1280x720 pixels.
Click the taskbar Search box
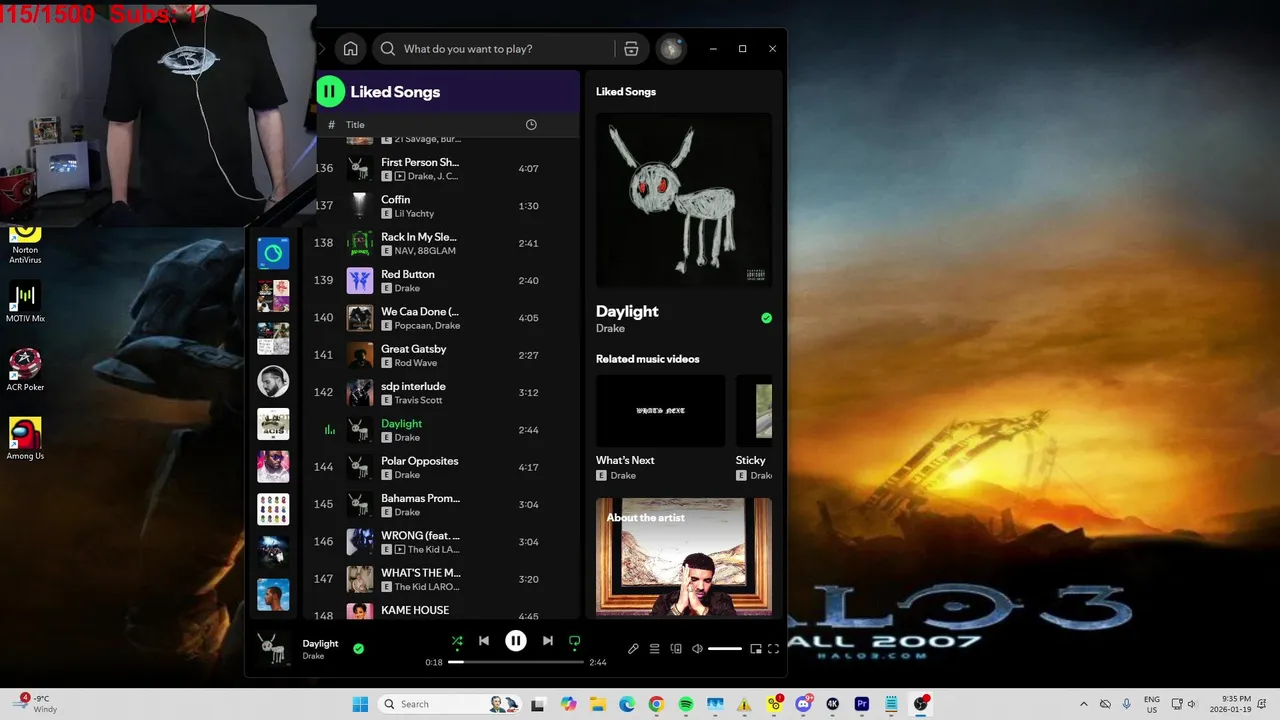point(447,704)
